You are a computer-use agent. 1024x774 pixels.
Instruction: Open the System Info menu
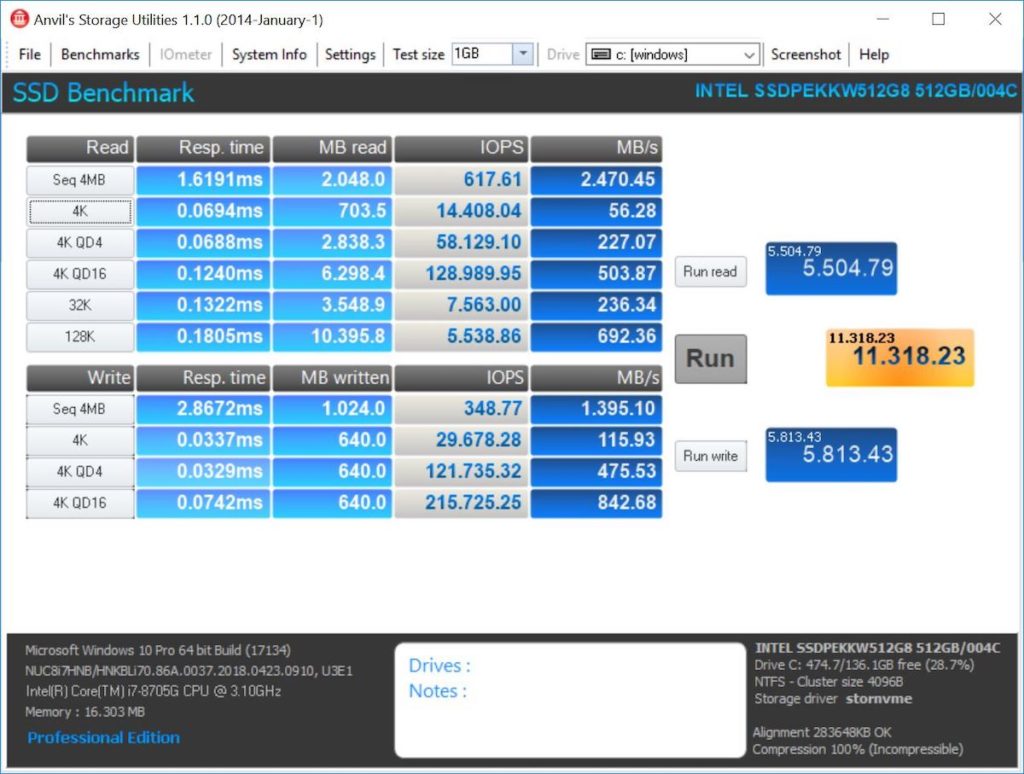coord(269,54)
